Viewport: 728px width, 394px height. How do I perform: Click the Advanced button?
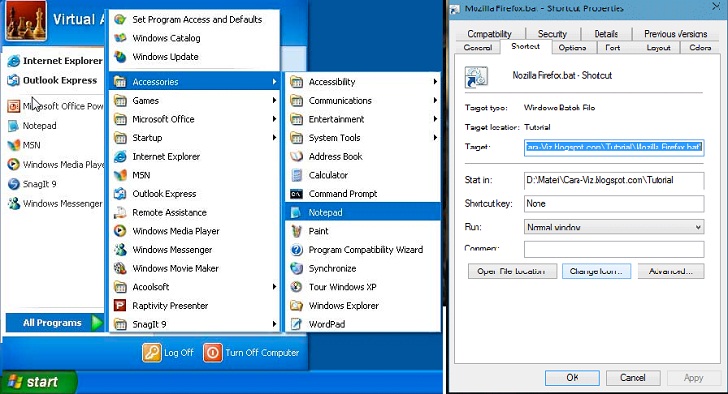[671, 271]
